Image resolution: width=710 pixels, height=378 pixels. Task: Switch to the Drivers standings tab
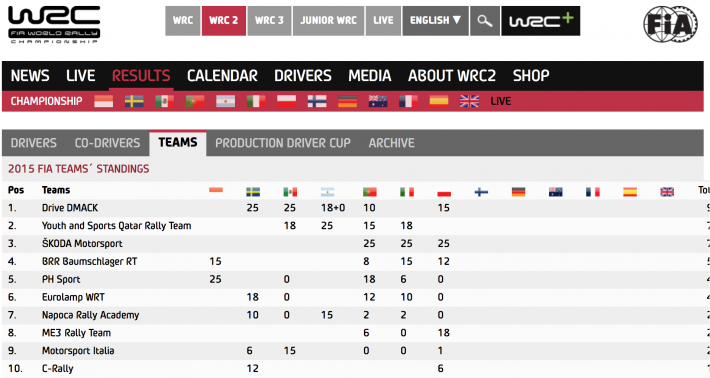34,143
